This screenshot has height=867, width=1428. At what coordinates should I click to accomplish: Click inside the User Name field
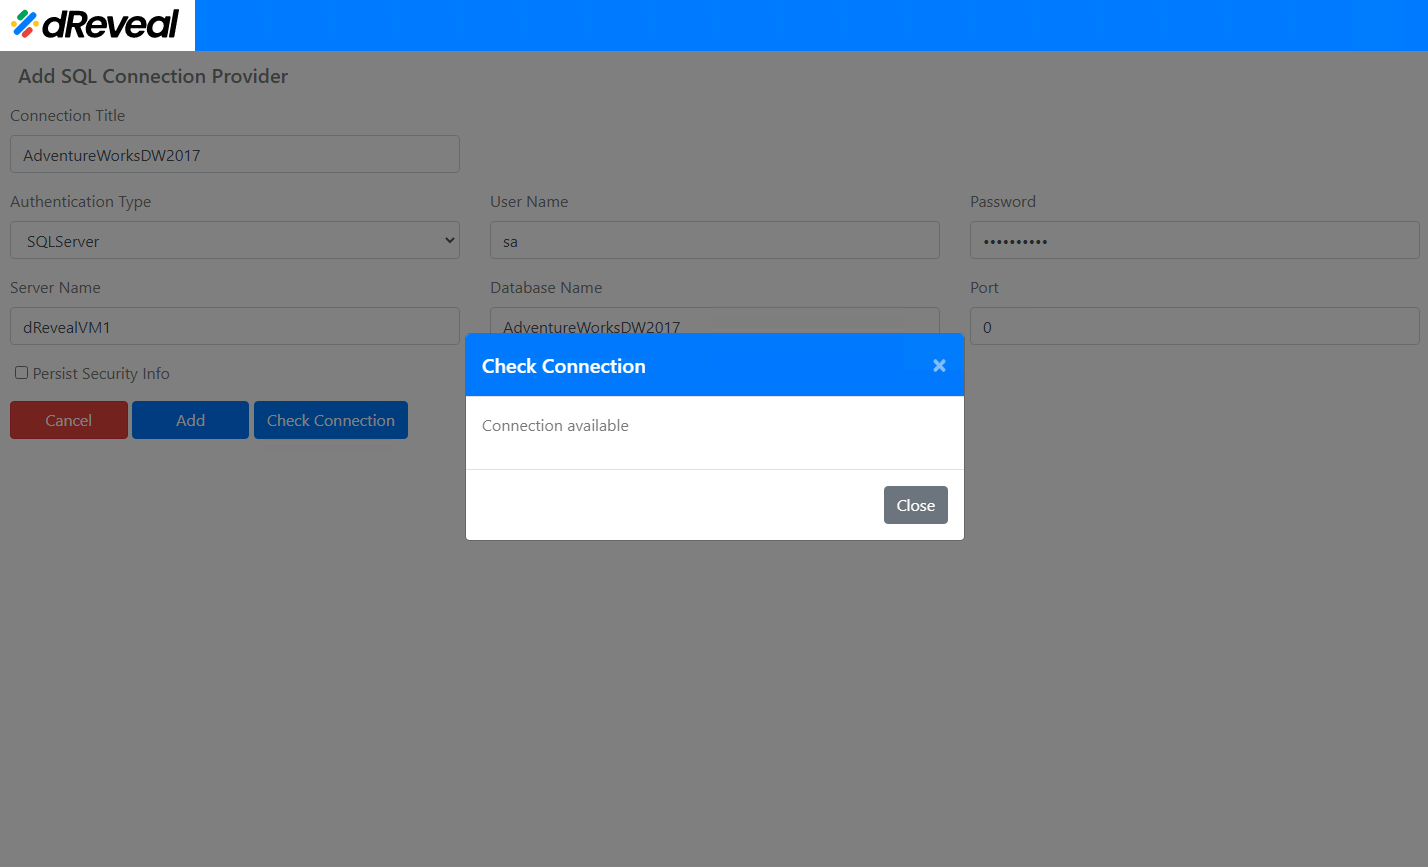714,240
